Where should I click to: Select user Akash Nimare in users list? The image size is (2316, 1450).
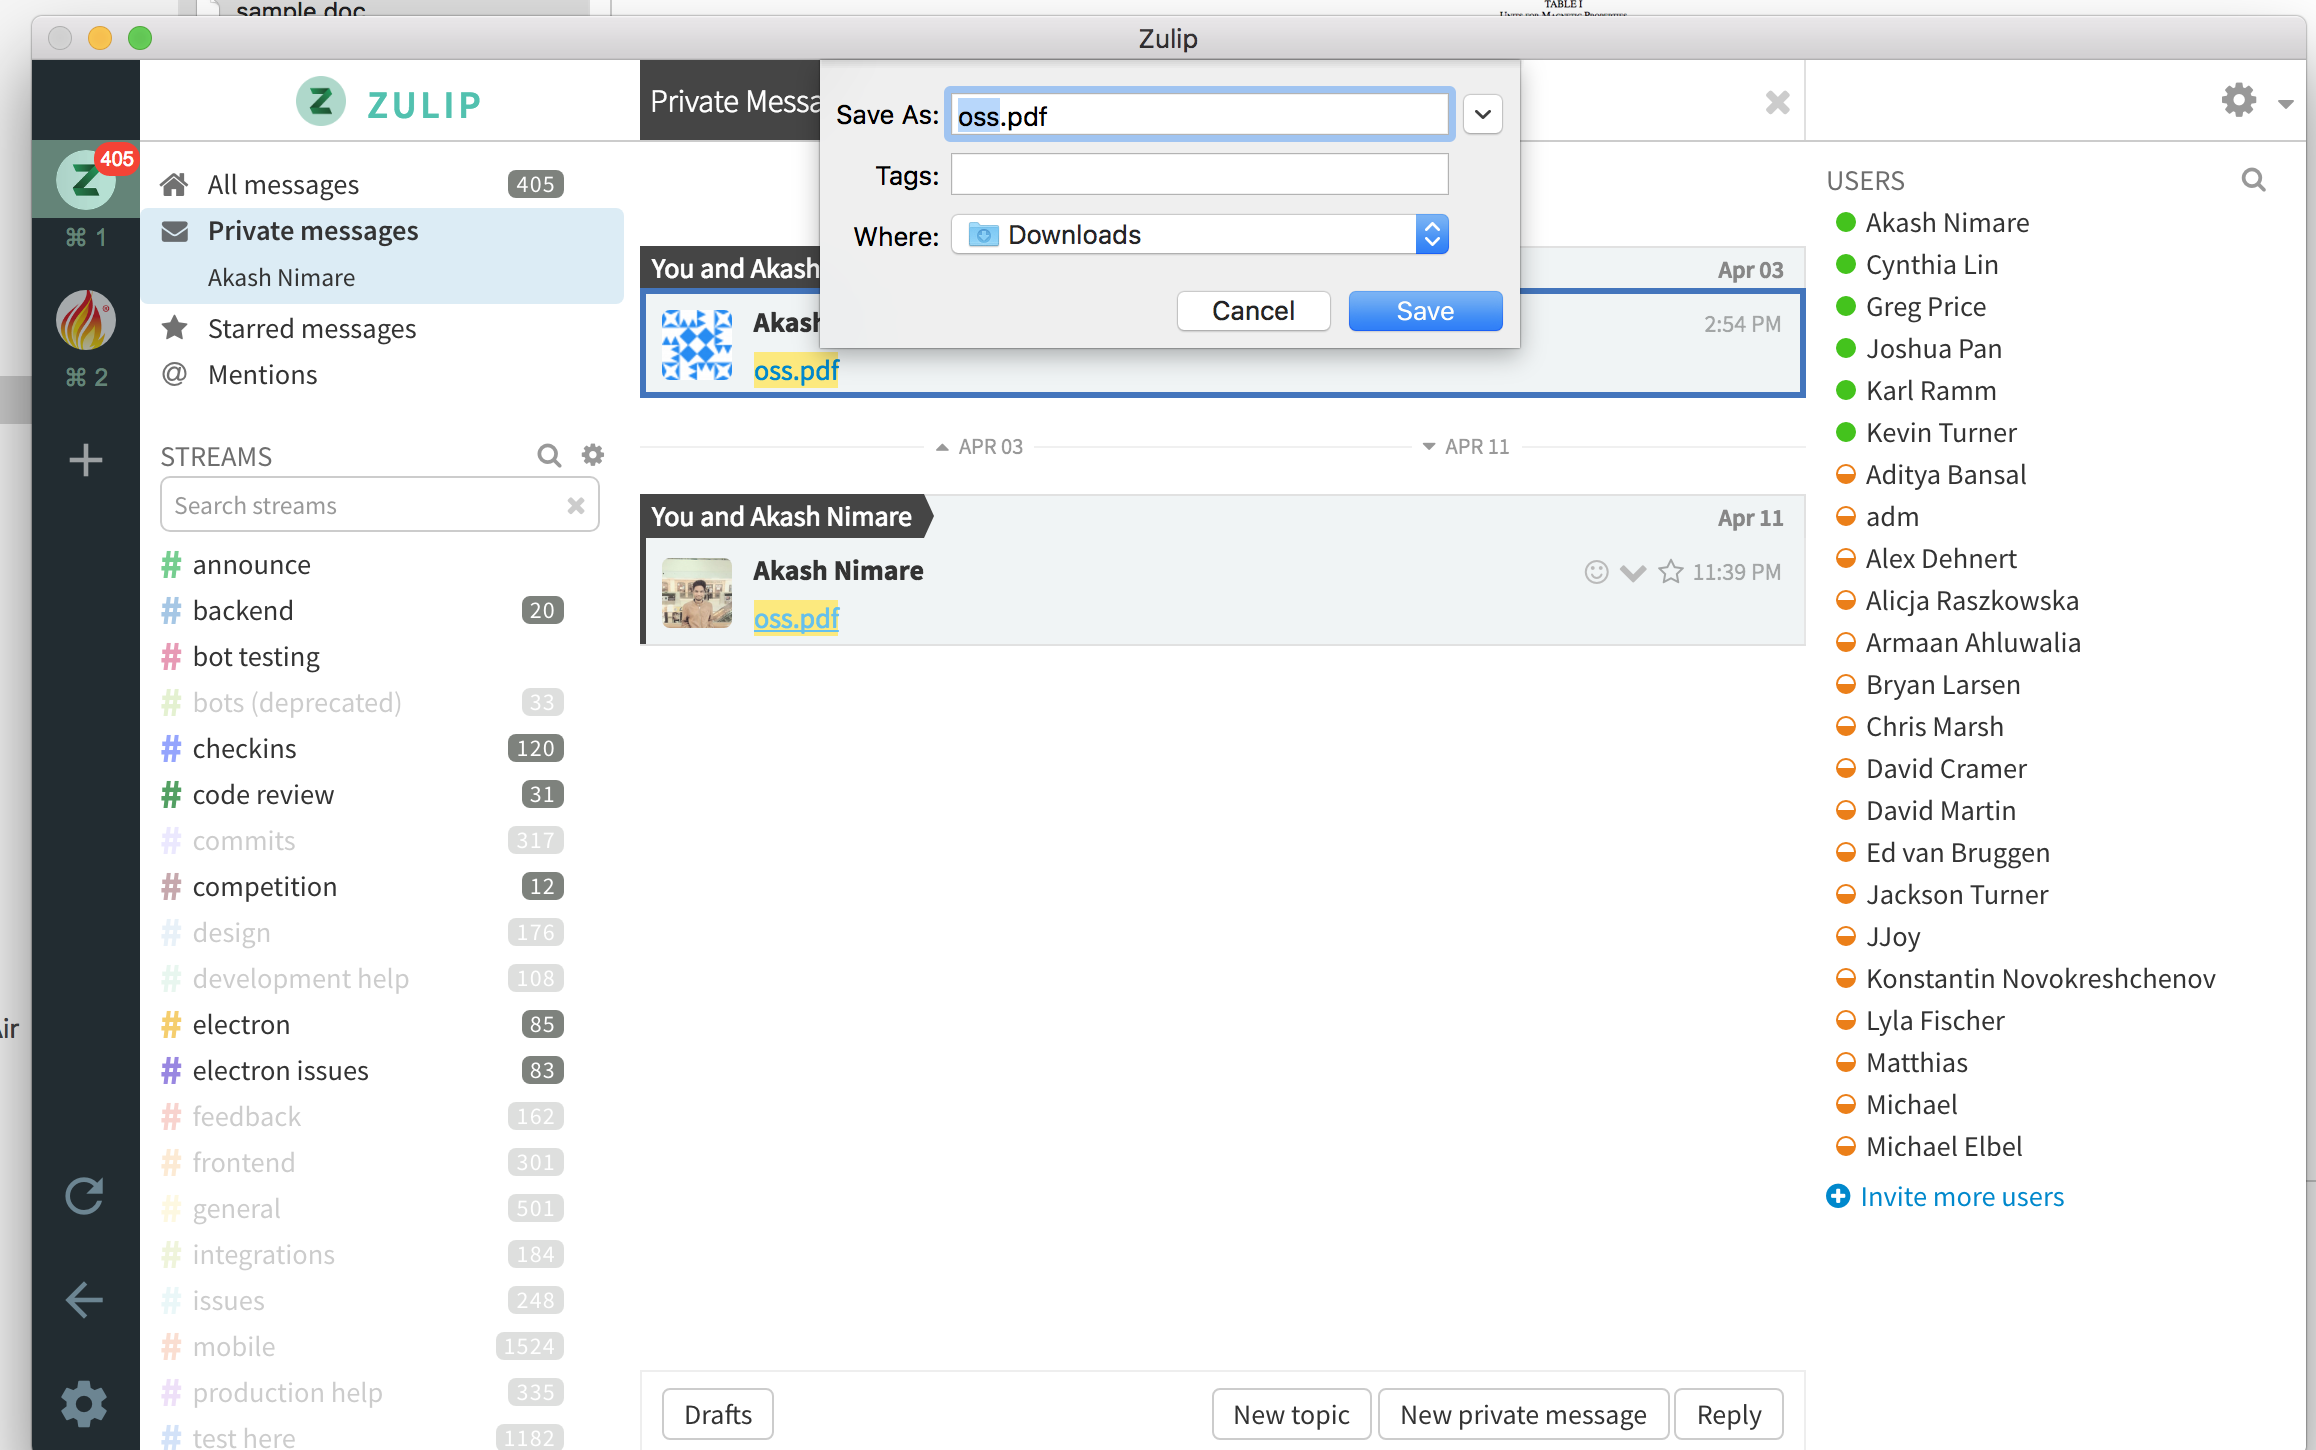click(x=1947, y=223)
